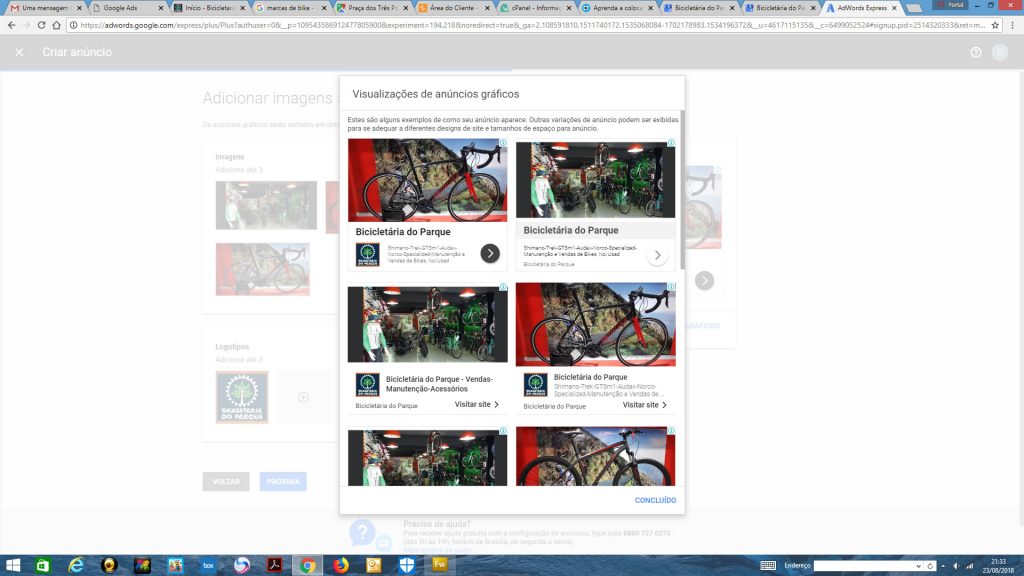Bookmark this page with the star icon
1024x576 pixels.
click(995, 25)
